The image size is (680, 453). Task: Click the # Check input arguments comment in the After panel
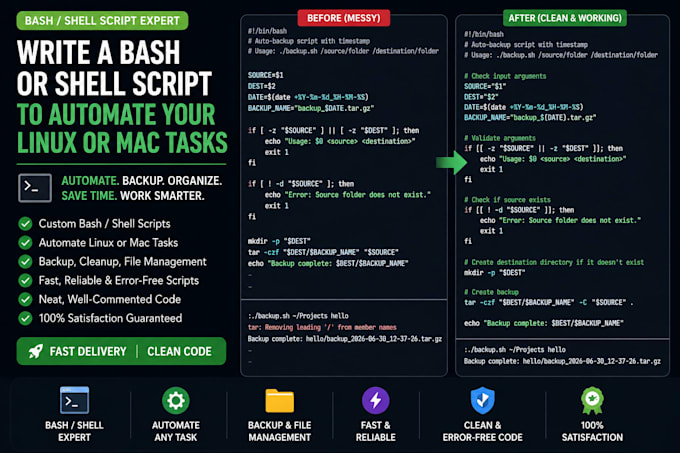click(x=505, y=76)
